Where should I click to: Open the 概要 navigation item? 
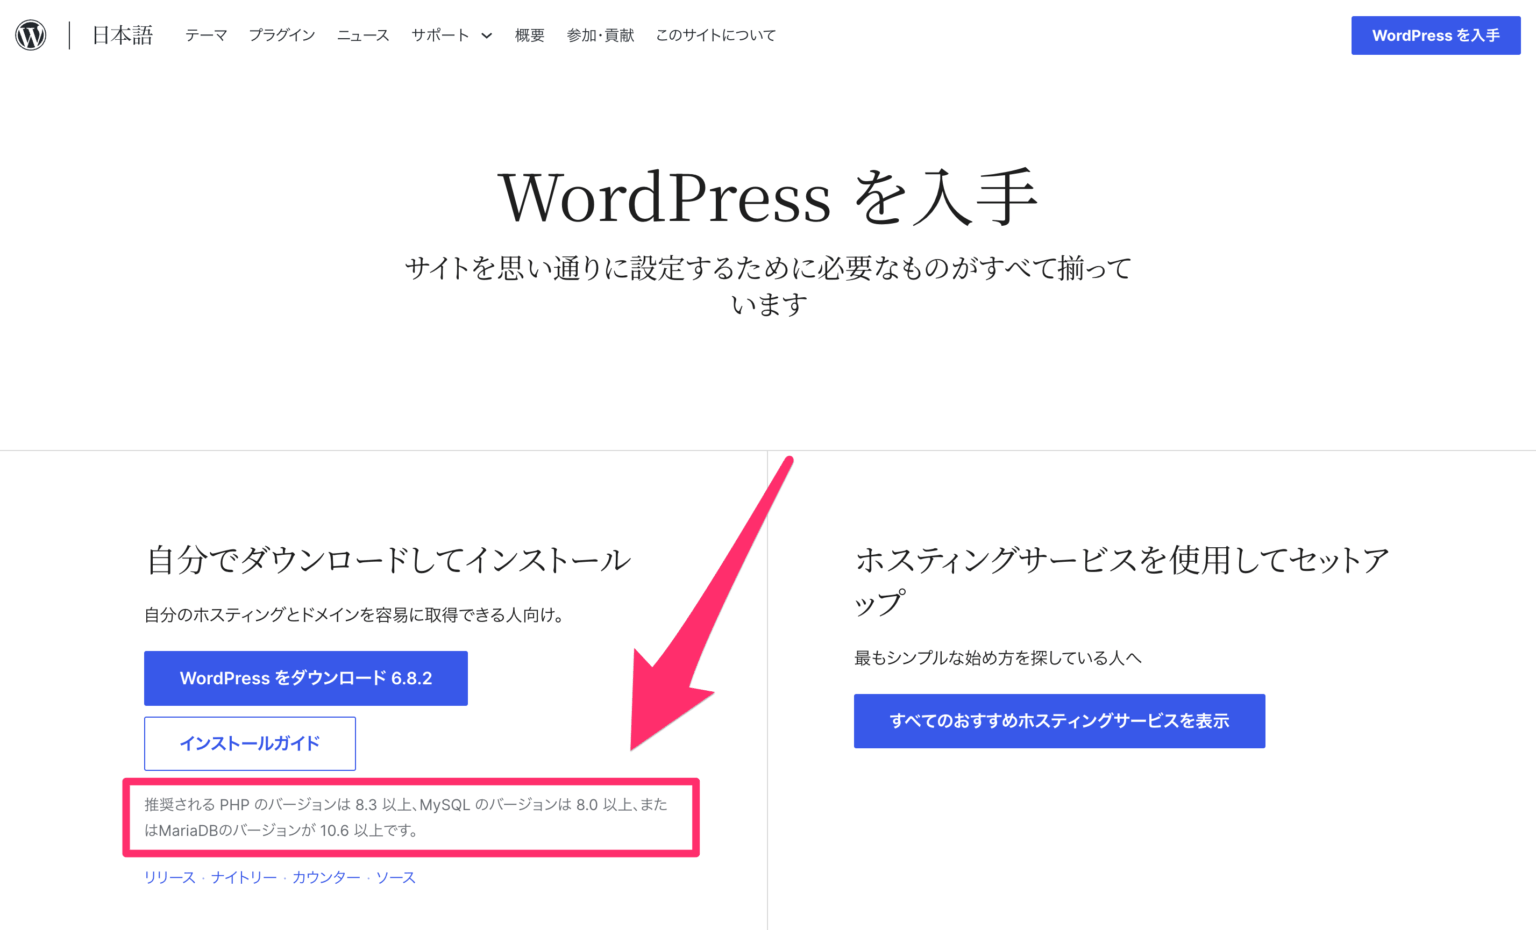(529, 35)
